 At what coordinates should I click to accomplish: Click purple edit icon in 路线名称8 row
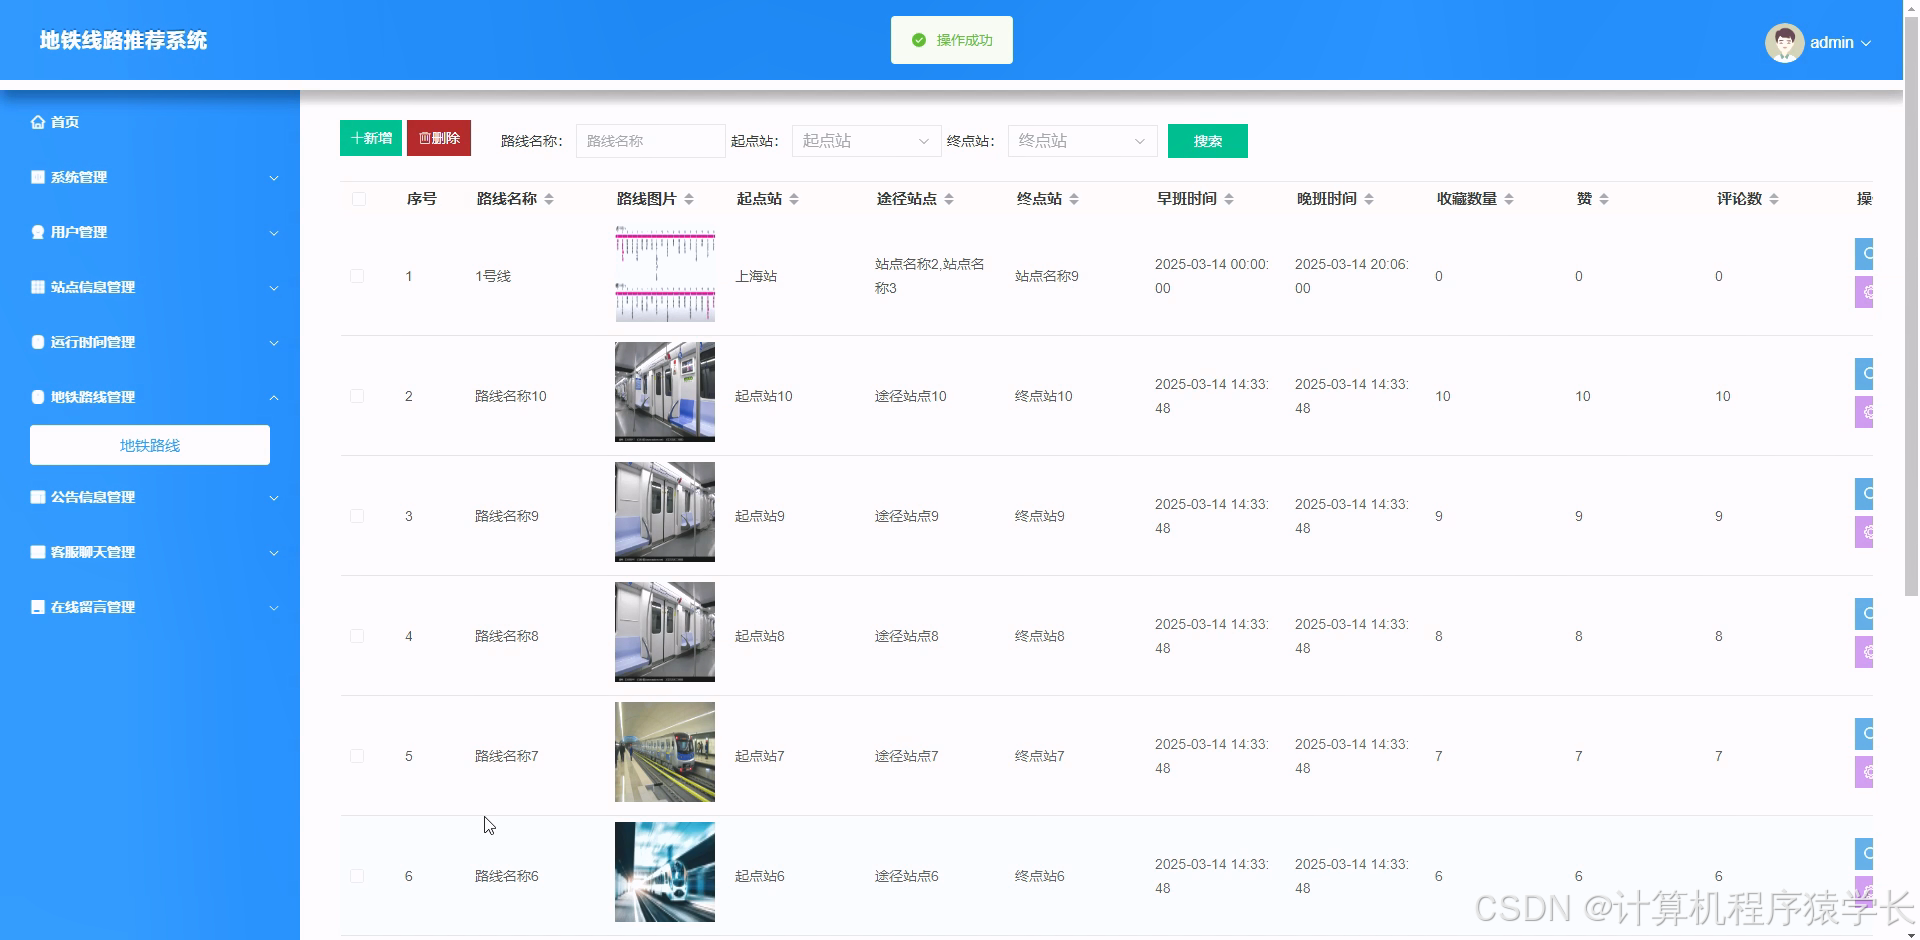[1864, 652]
